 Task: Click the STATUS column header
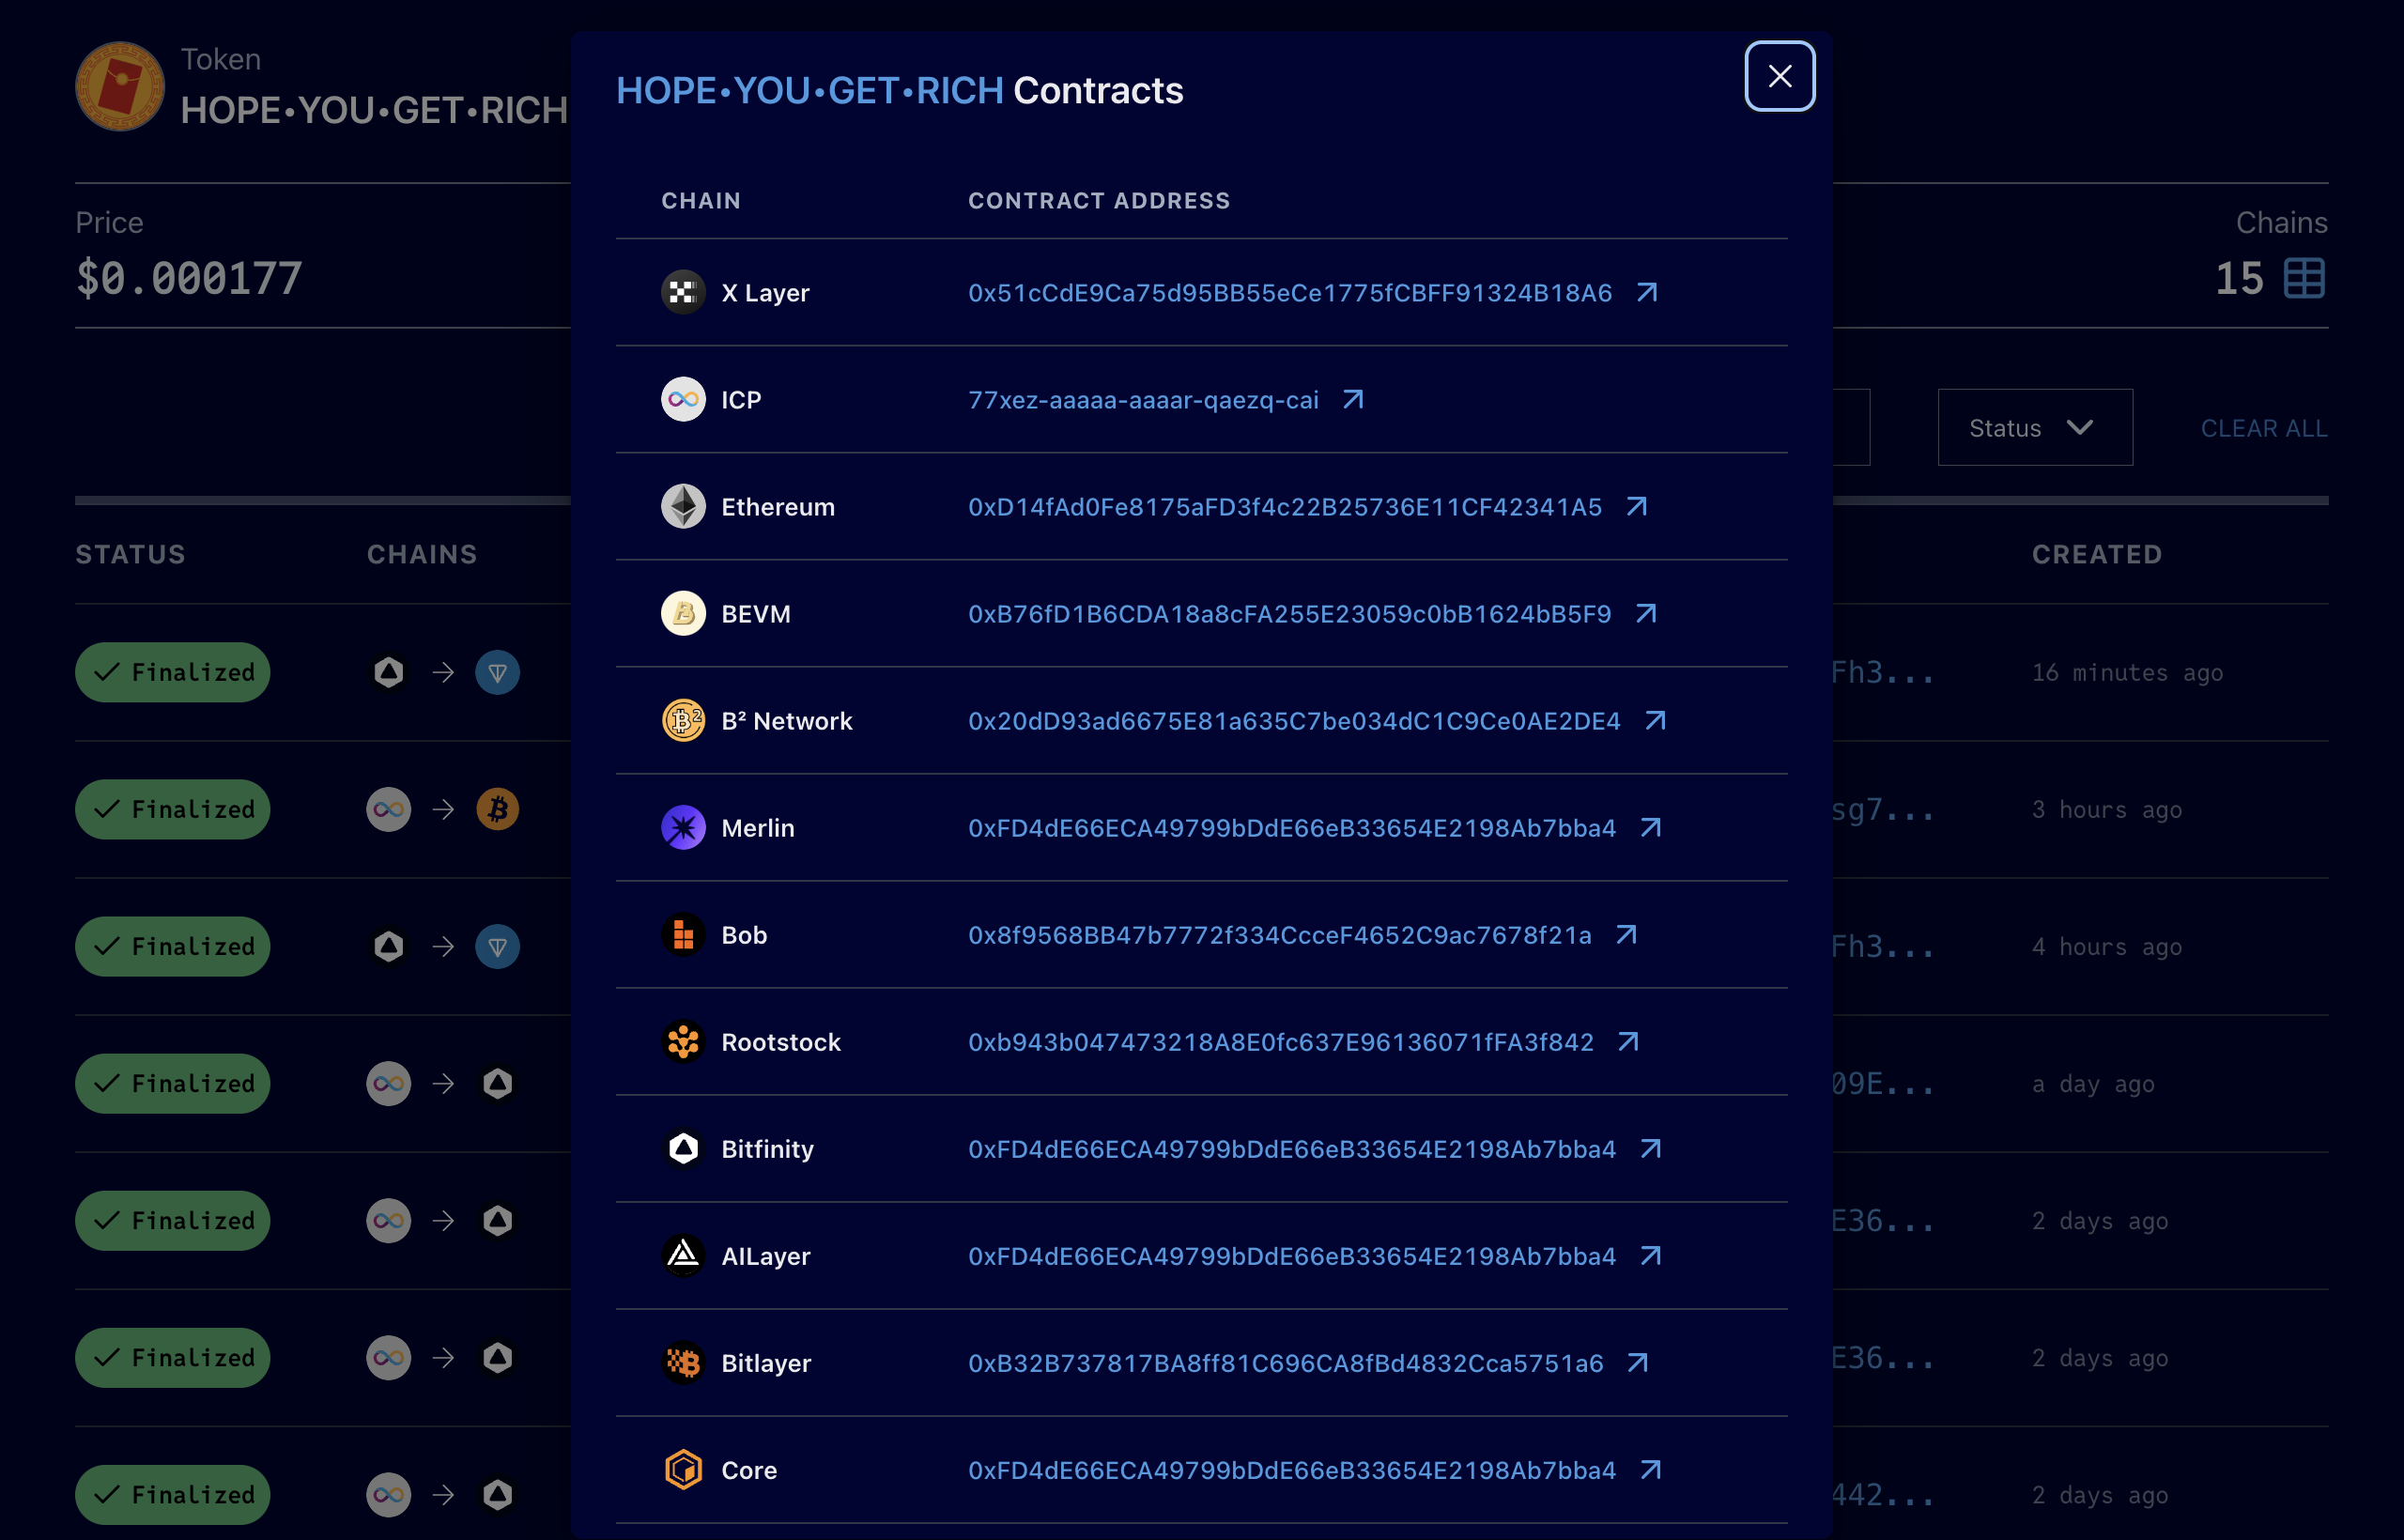click(x=130, y=554)
